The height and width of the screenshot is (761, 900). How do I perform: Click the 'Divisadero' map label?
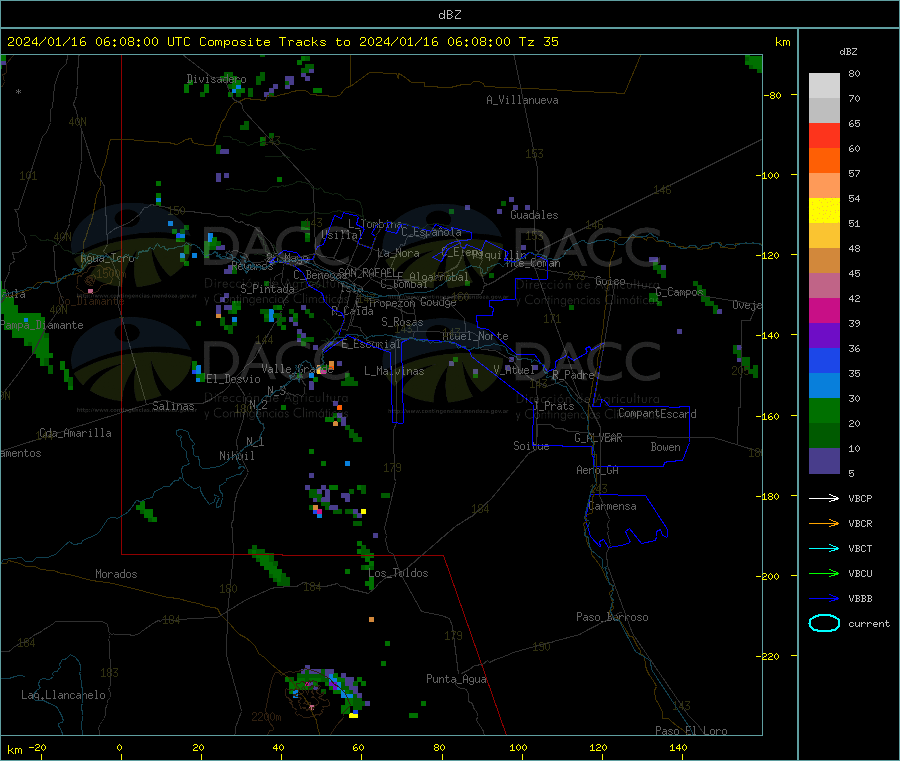216,79
